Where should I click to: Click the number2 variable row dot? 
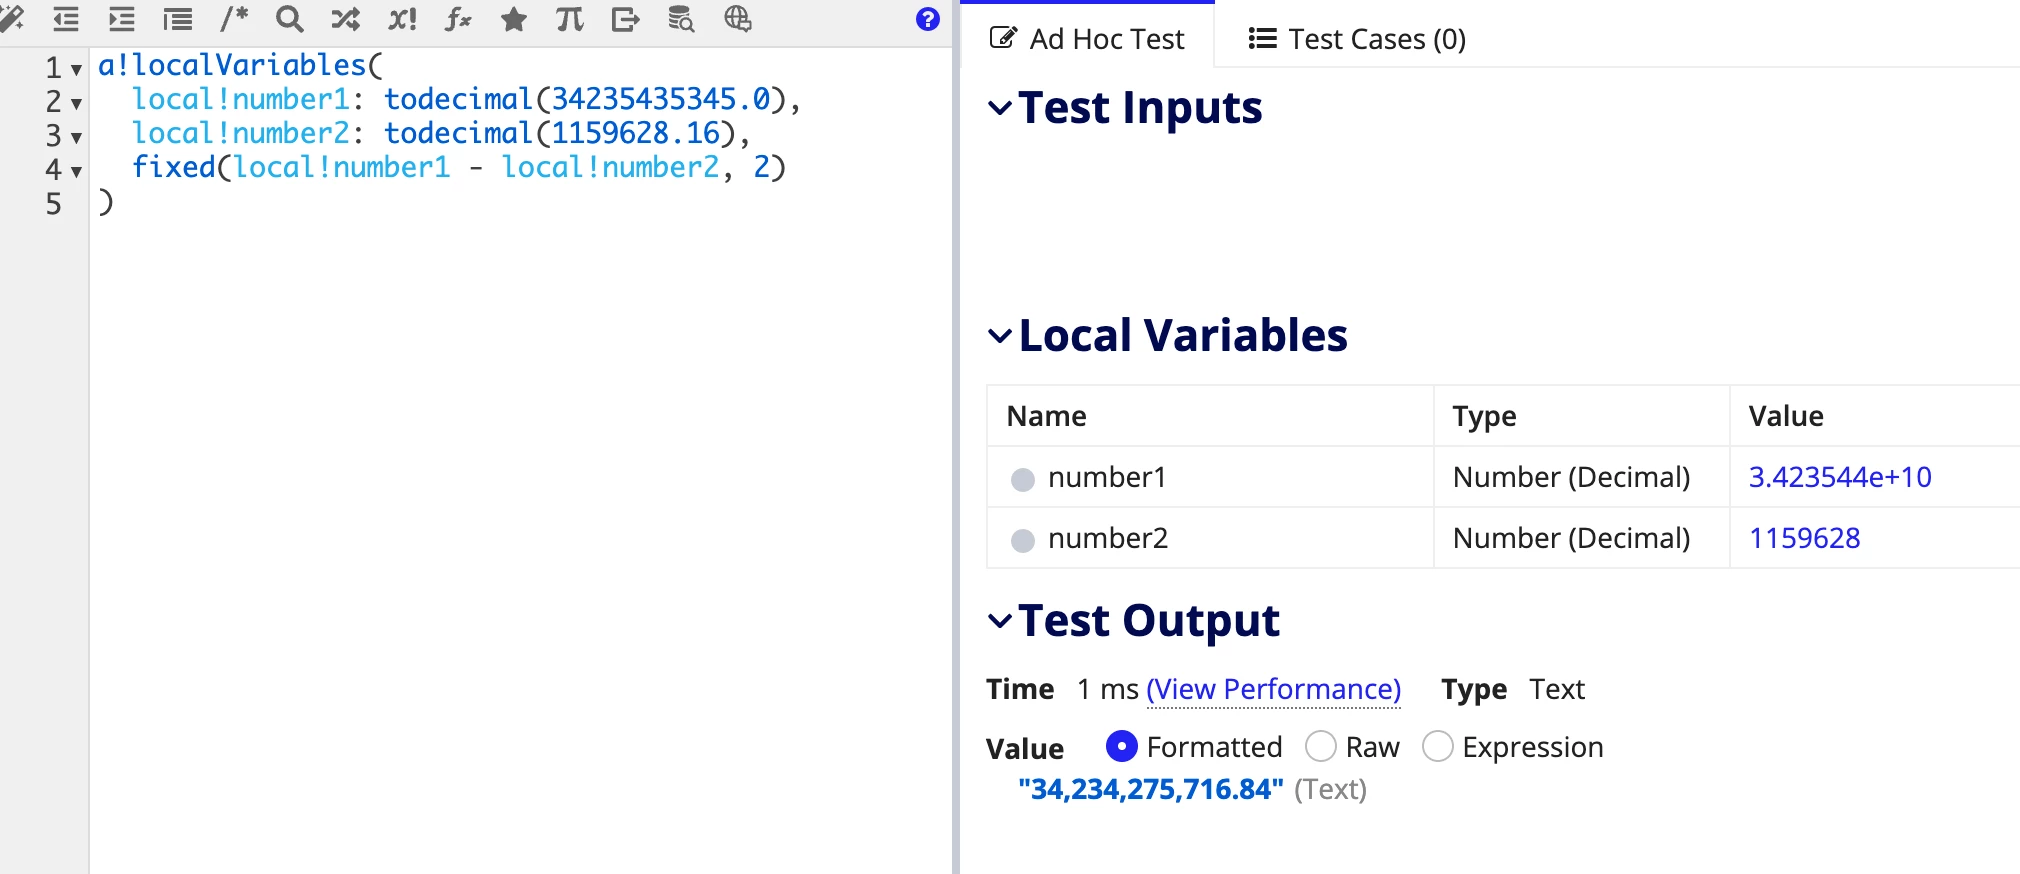pyautogui.click(x=1023, y=541)
